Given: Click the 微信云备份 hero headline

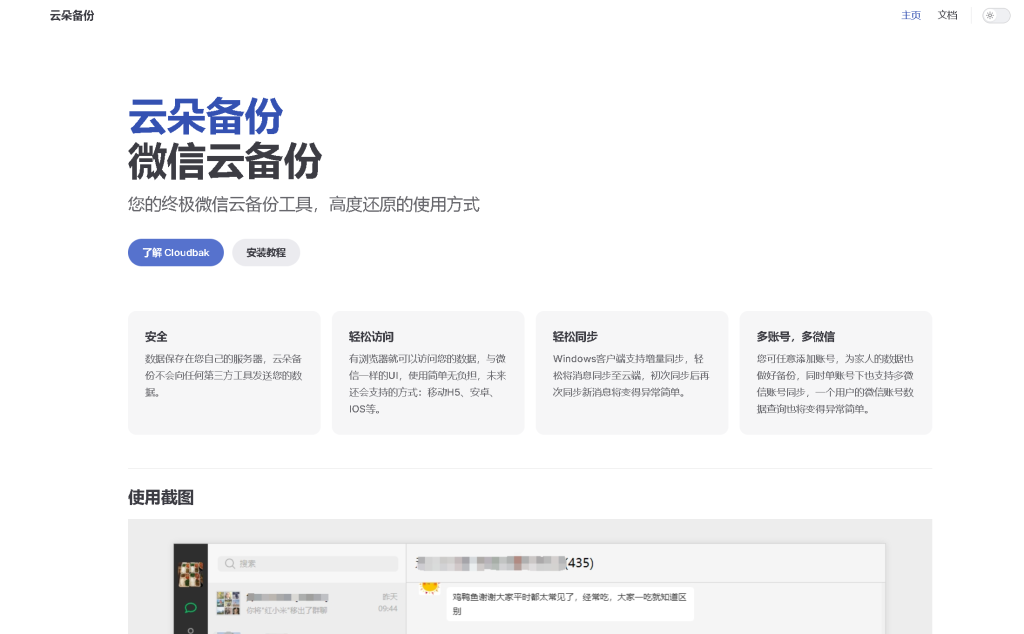Looking at the screenshot, I should pos(225,161).
